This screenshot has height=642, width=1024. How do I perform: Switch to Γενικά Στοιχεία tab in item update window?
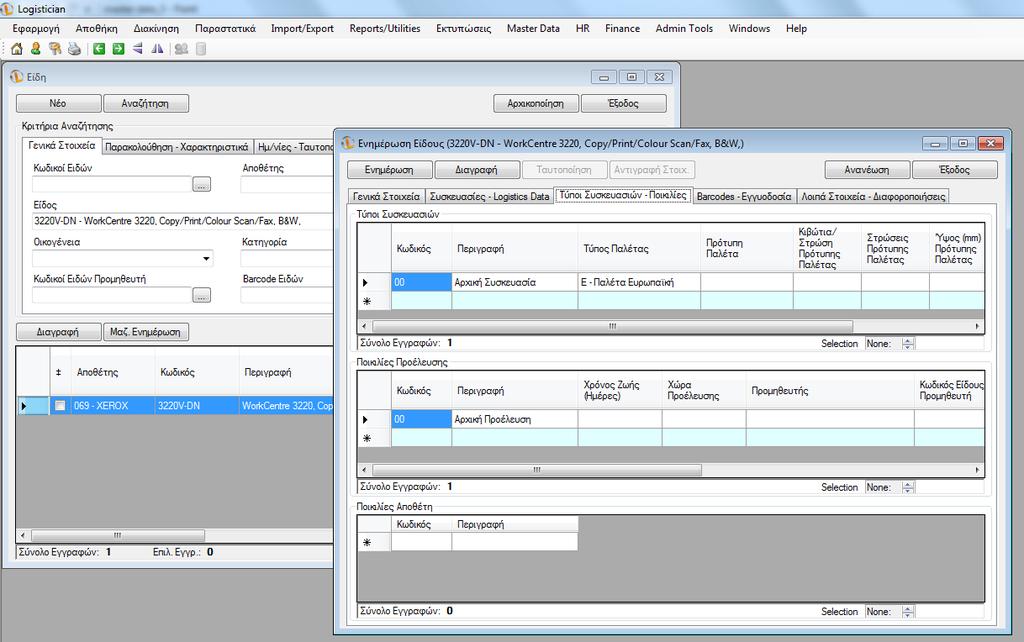tap(387, 197)
